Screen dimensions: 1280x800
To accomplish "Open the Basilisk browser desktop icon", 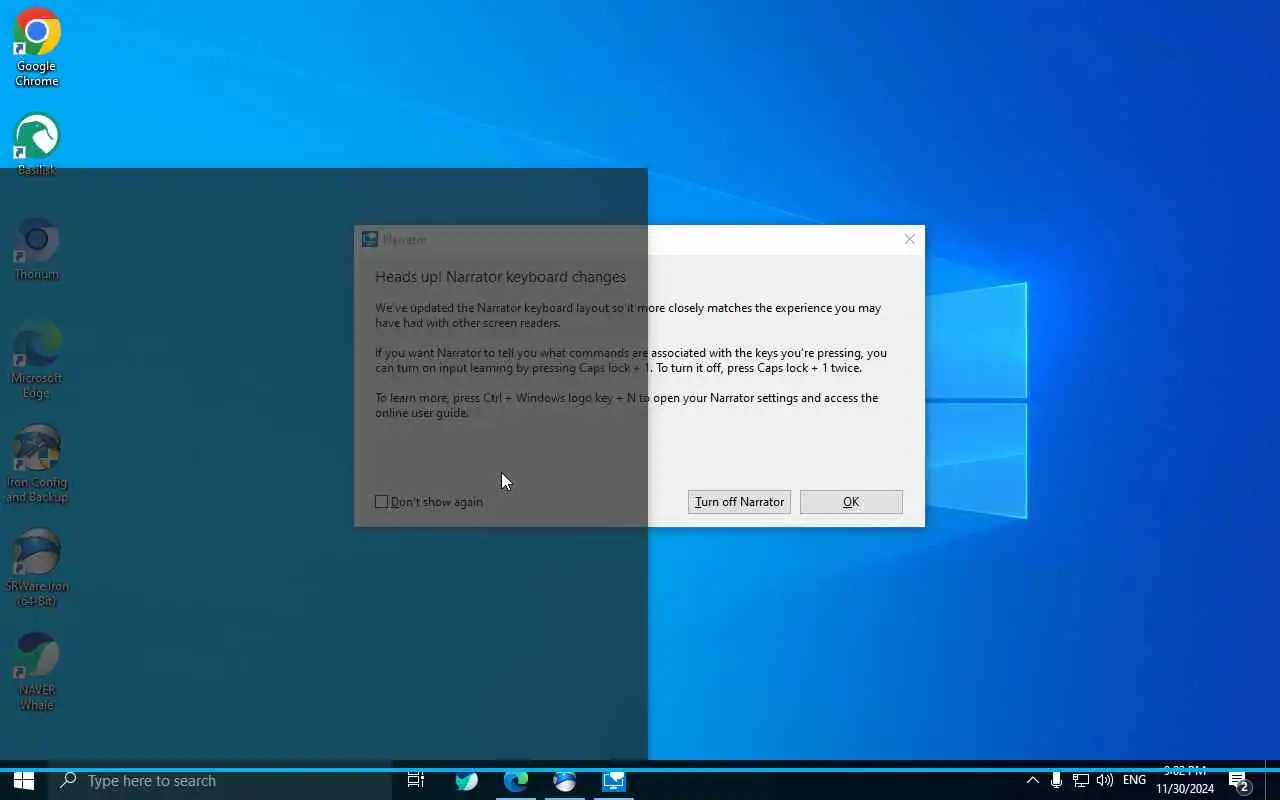I will (37, 145).
